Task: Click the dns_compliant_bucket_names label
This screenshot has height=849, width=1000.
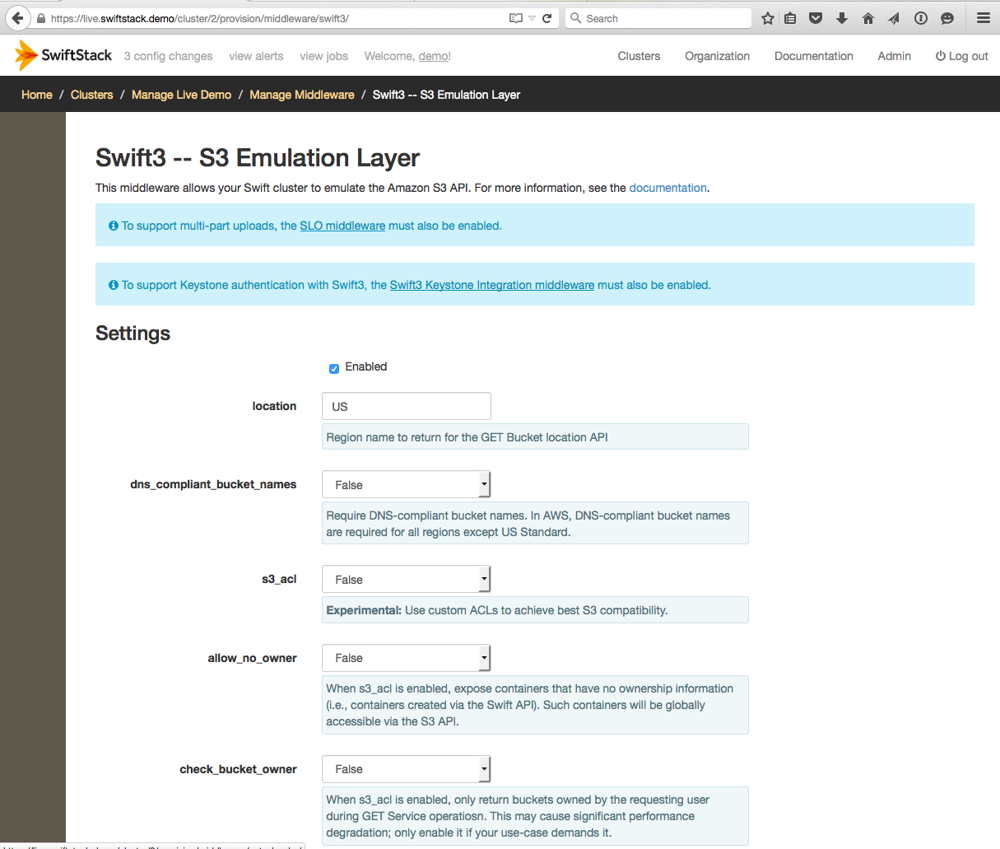Action: coord(213,484)
